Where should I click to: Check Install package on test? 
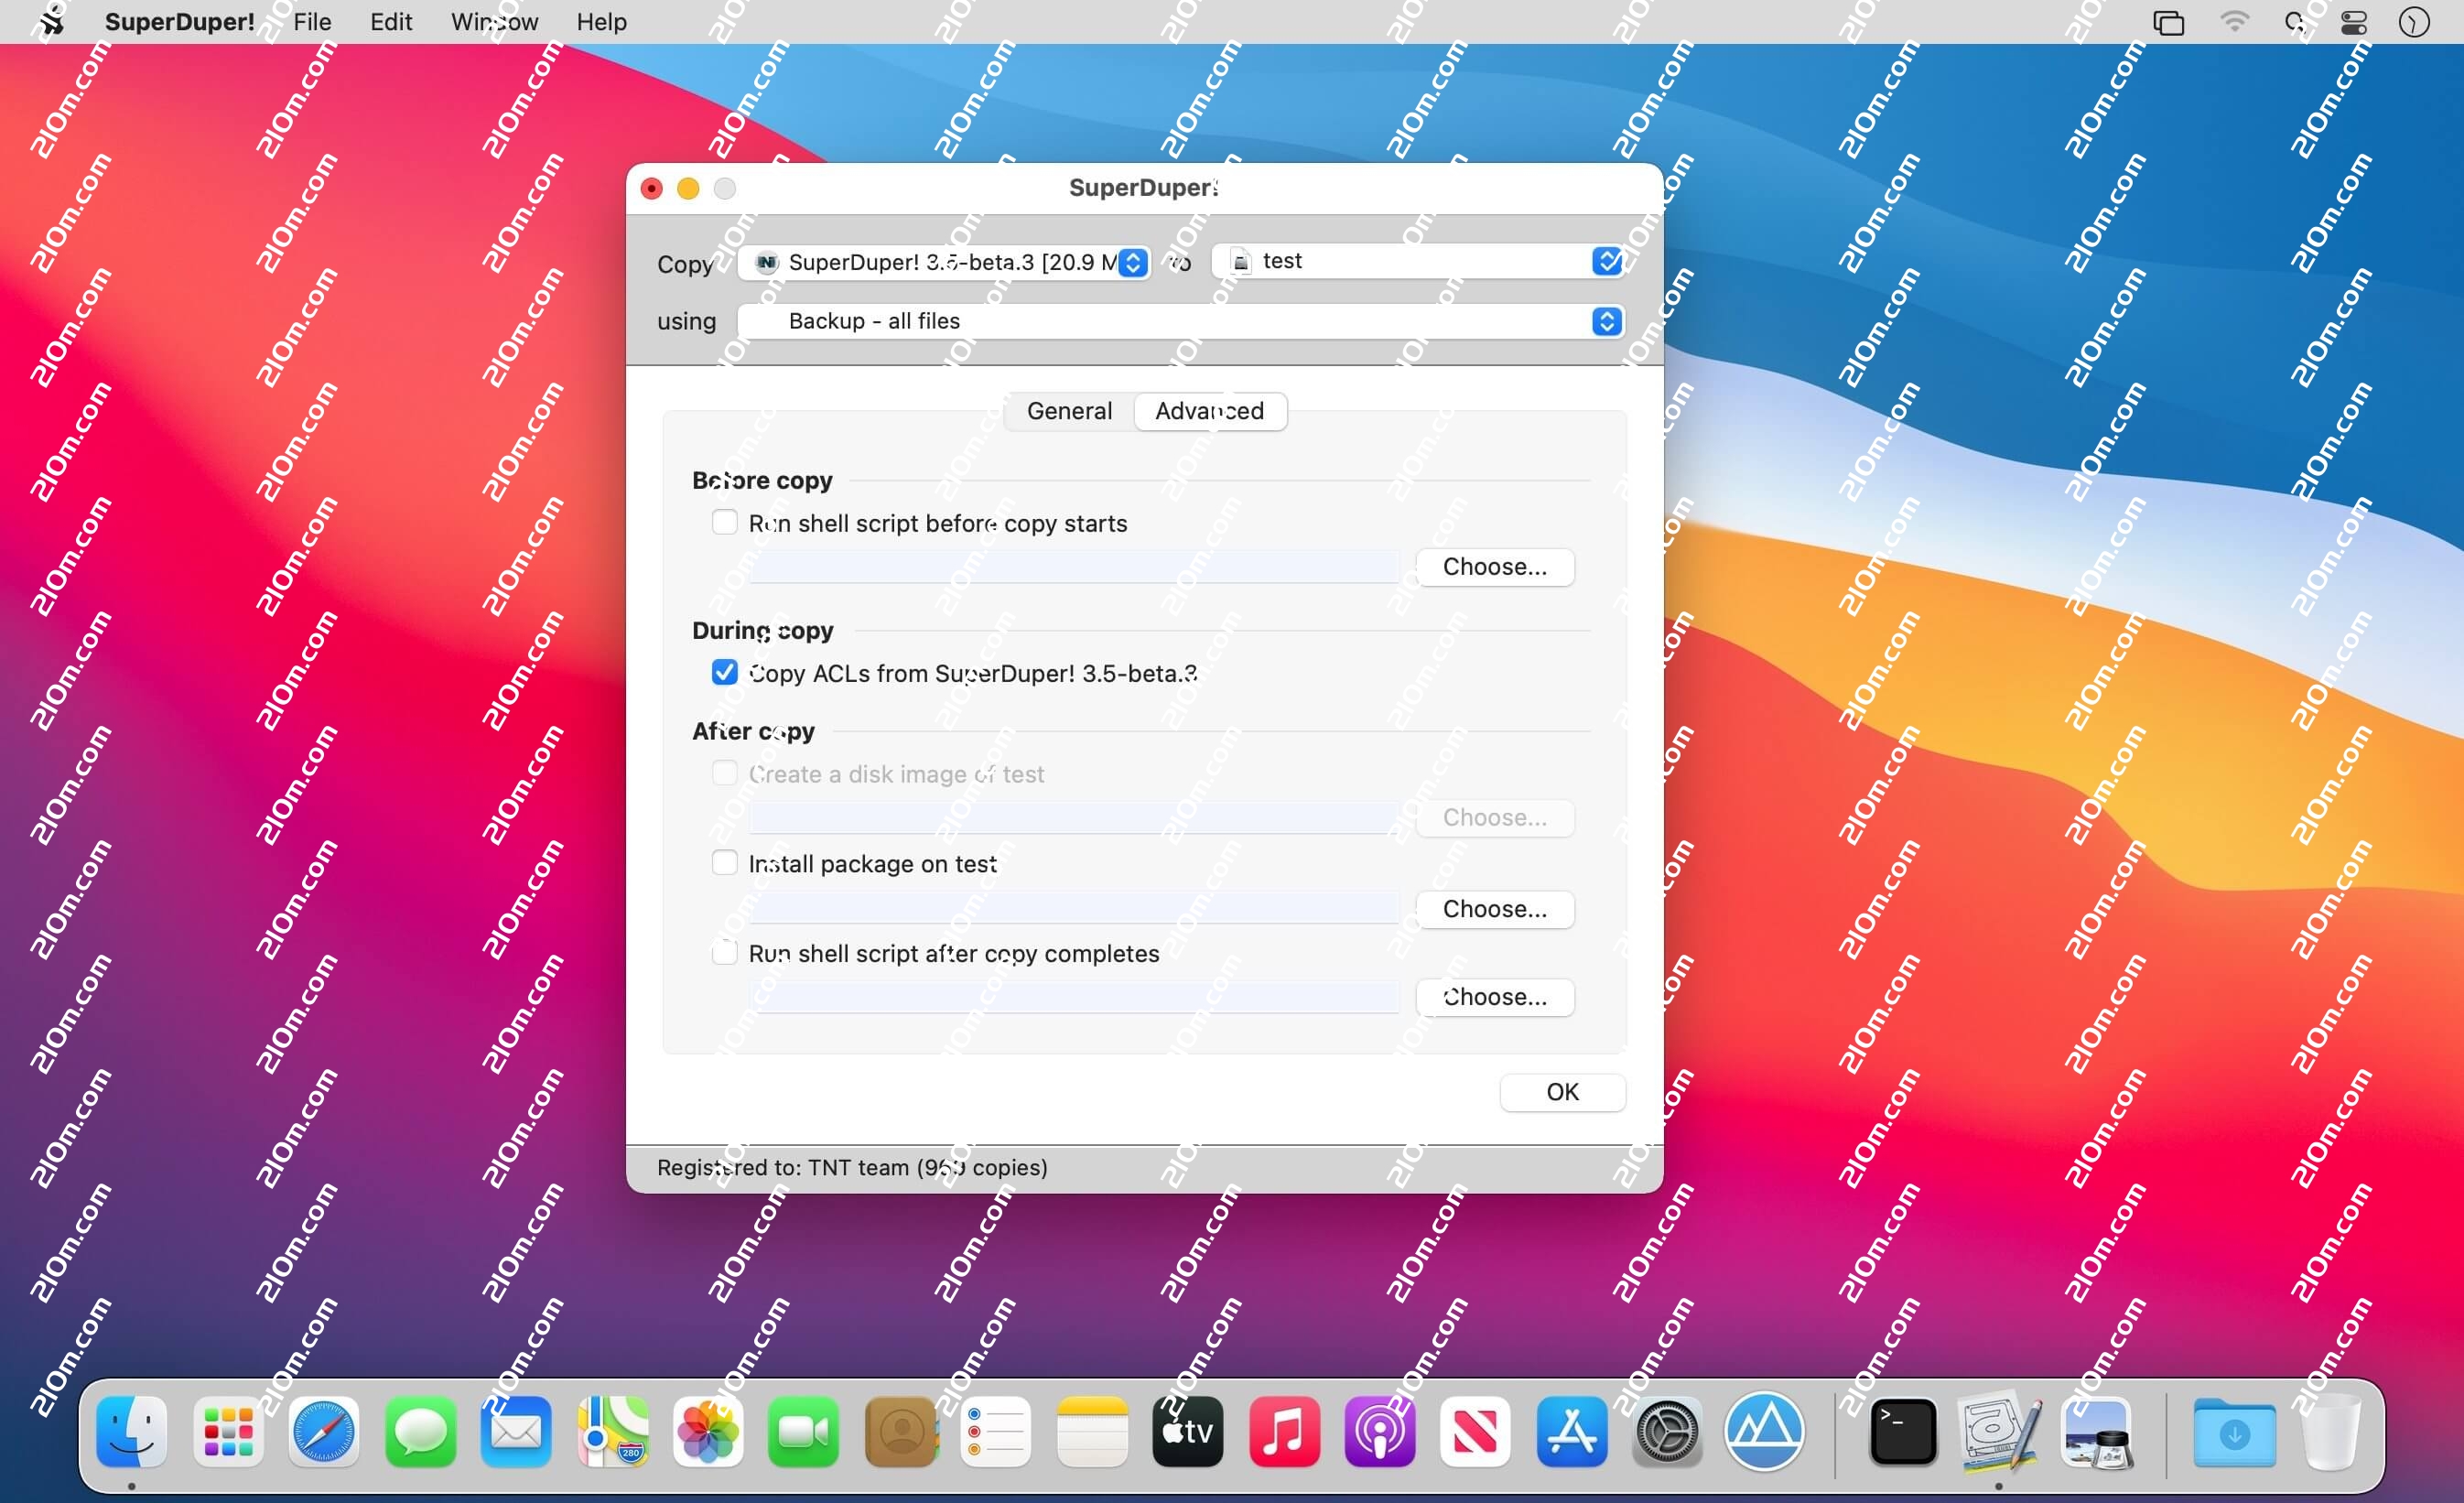pos(724,862)
